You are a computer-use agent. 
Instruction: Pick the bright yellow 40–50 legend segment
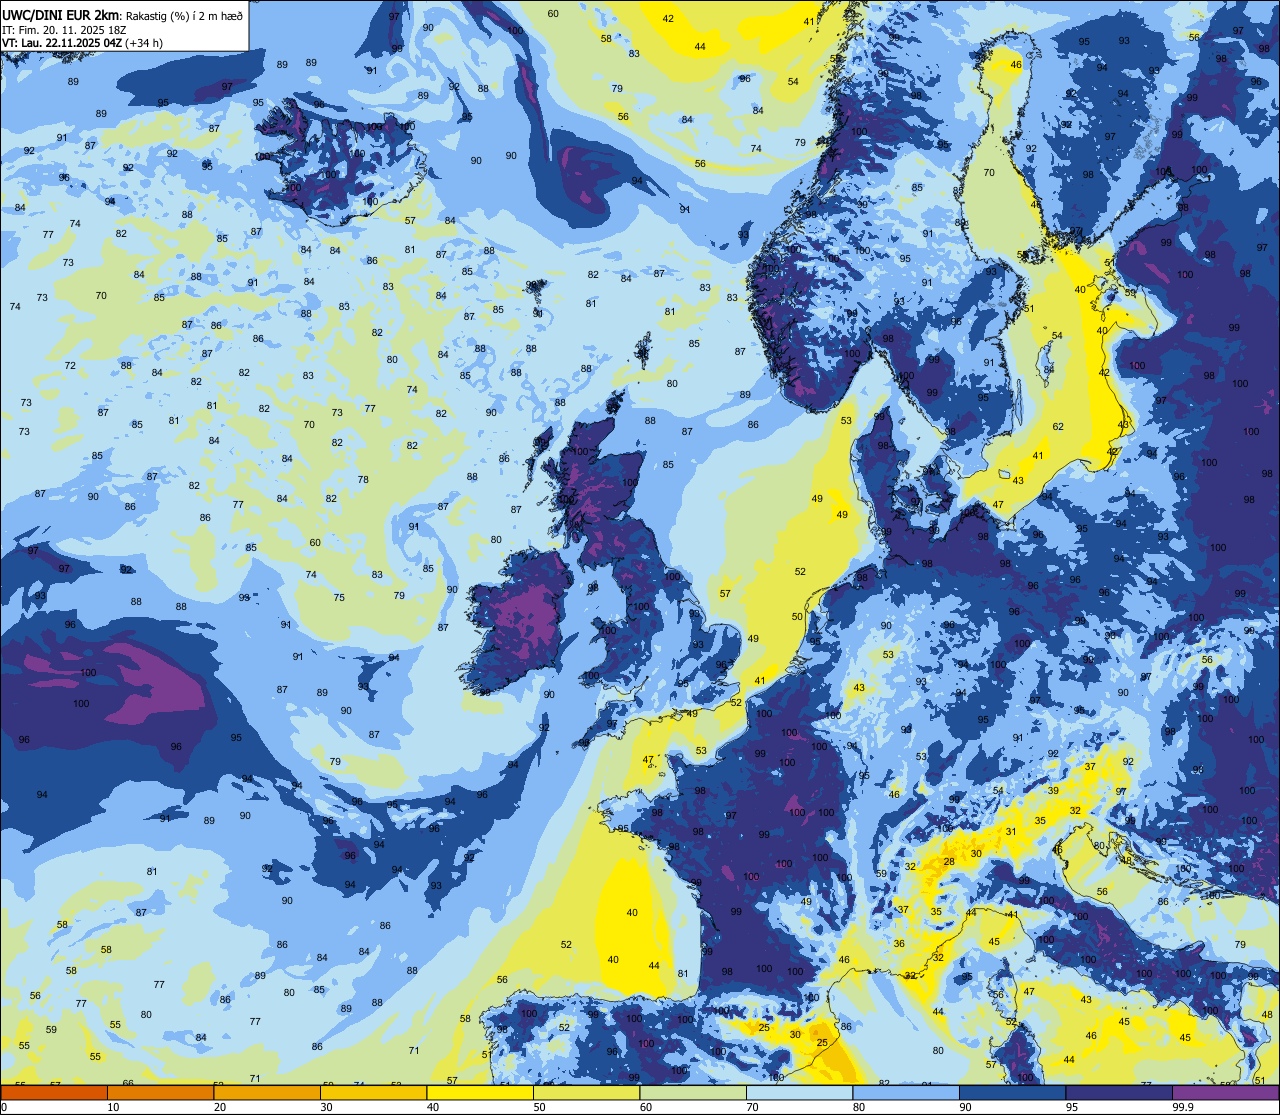click(480, 1092)
